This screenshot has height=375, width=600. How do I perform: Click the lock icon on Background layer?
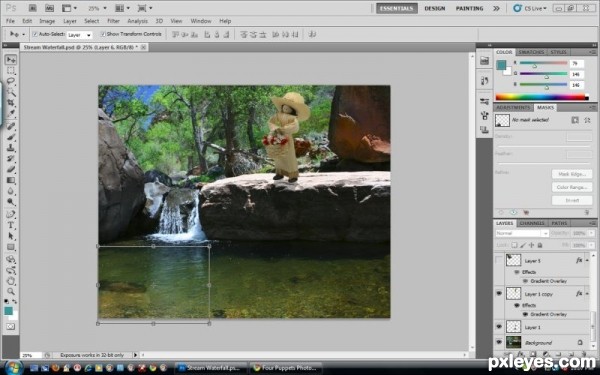tap(580, 342)
